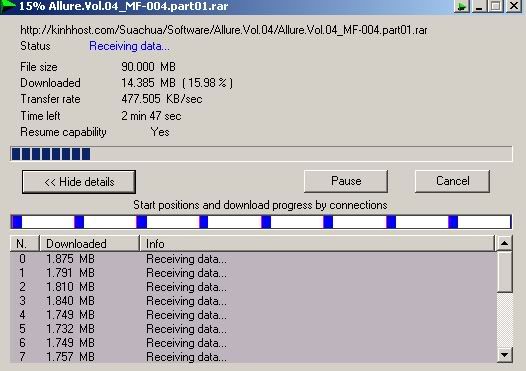Click the time left 2 min 47 sec

[151, 116]
